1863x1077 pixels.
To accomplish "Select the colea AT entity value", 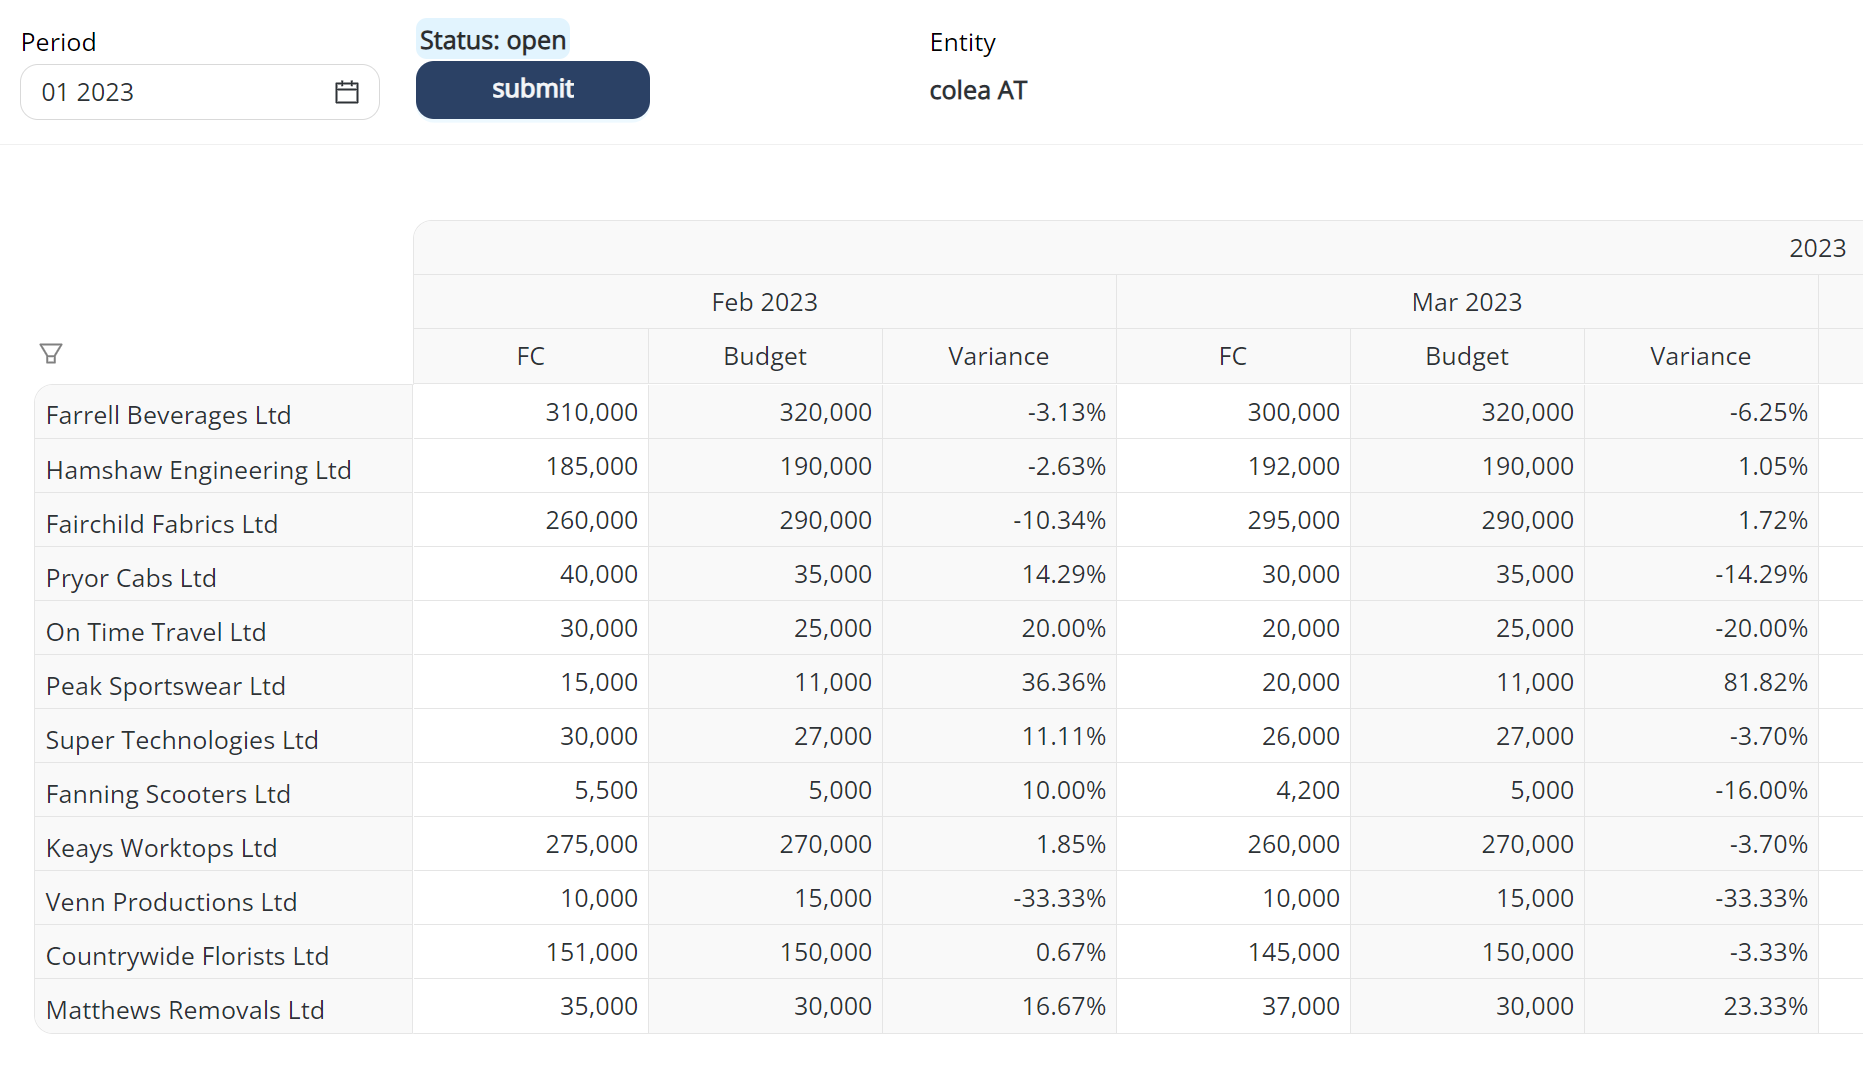I will pos(978,91).
